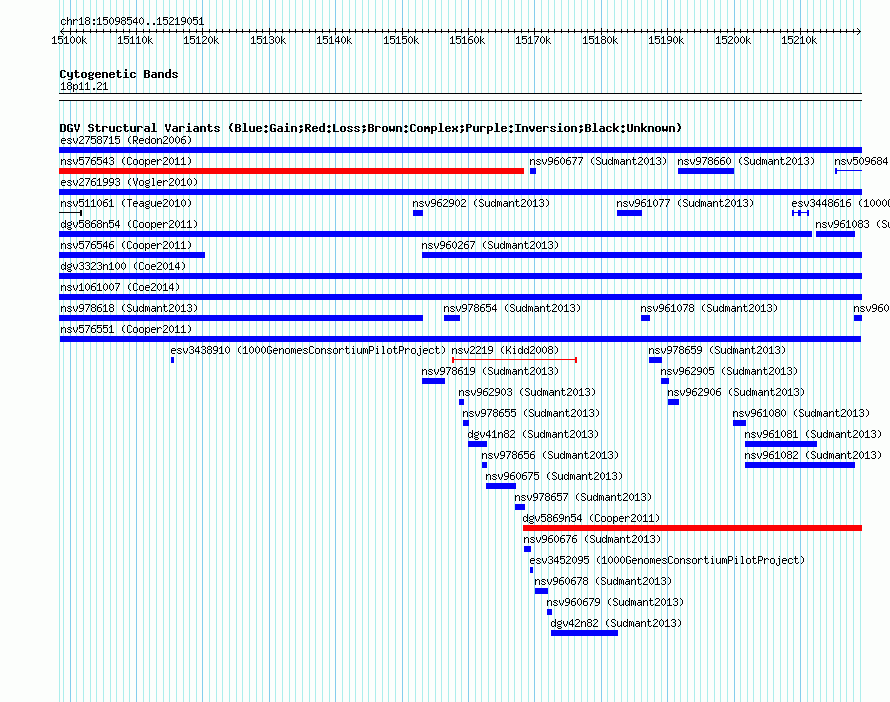Viewport: 890px width, 702px height.
Task: Select the nsv509684 variant label
Action: pos(860,161)
